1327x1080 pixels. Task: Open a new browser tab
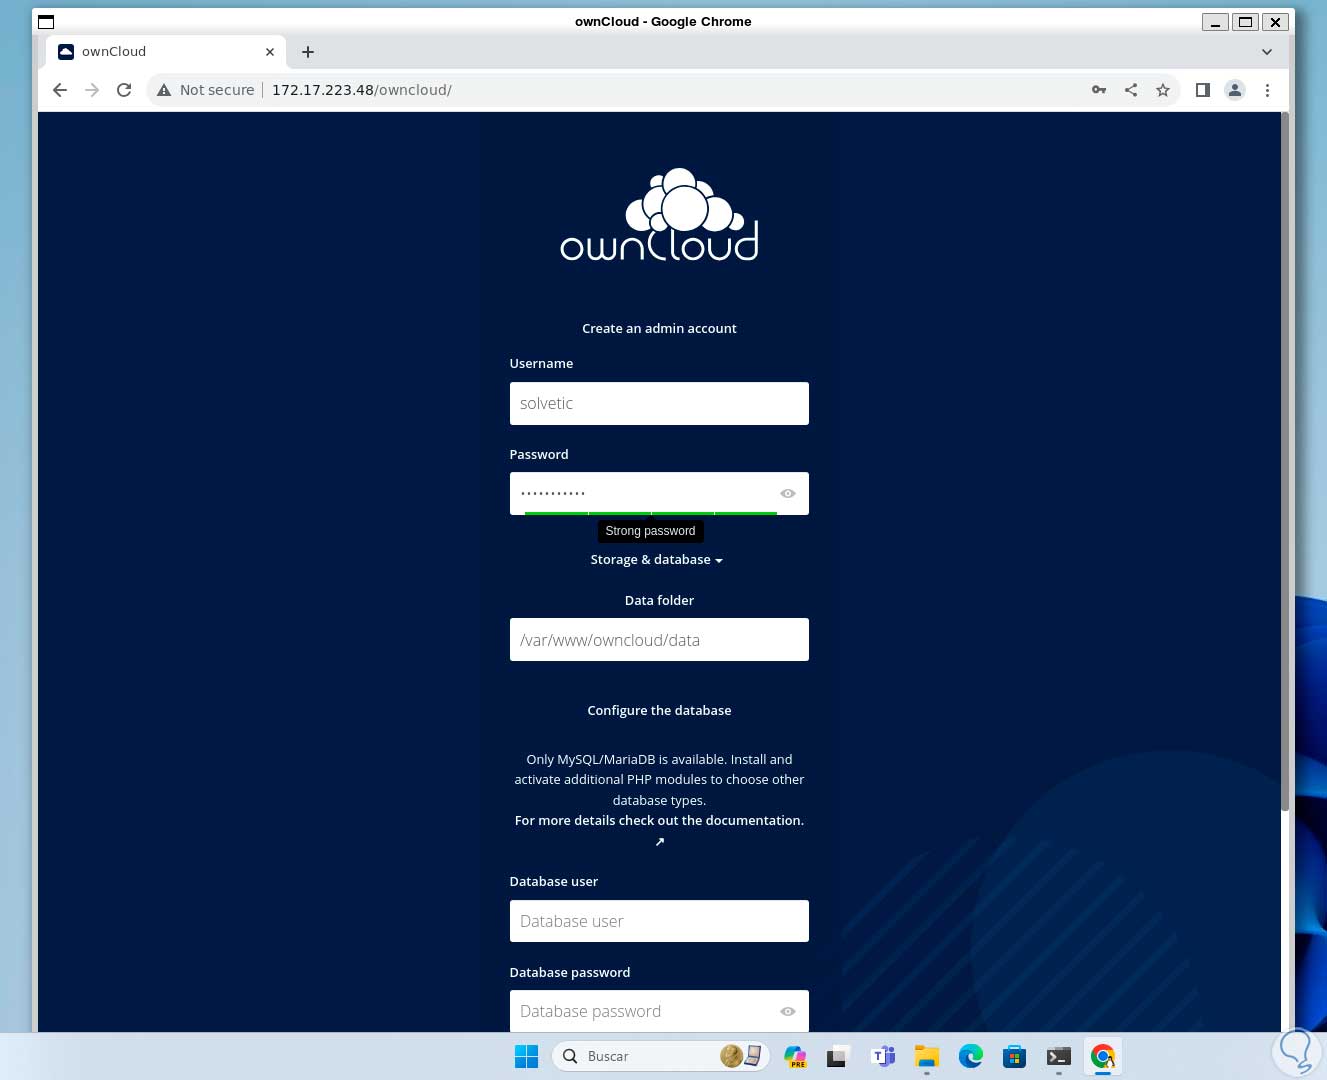pyautogui.click(x=308, y=52)
